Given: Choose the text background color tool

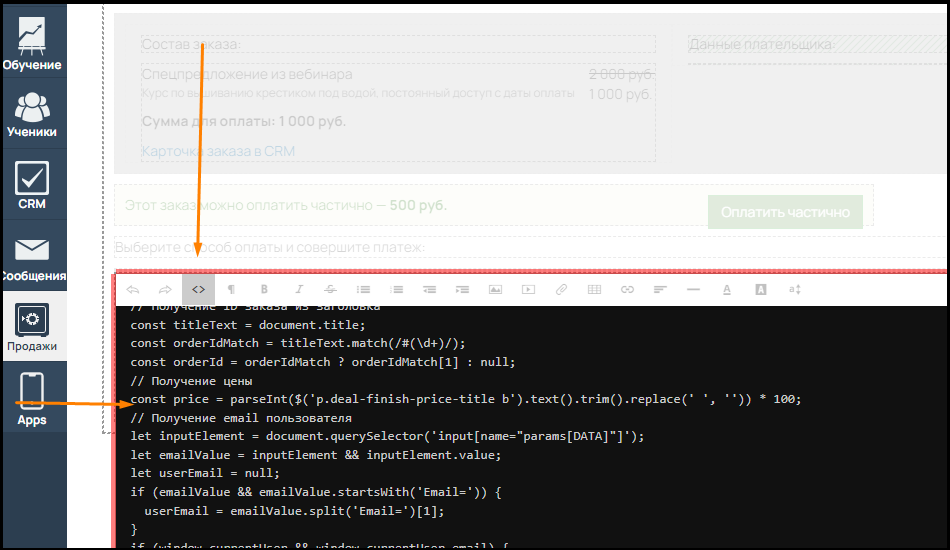Looking at the screenshot, I should point(761,290).
